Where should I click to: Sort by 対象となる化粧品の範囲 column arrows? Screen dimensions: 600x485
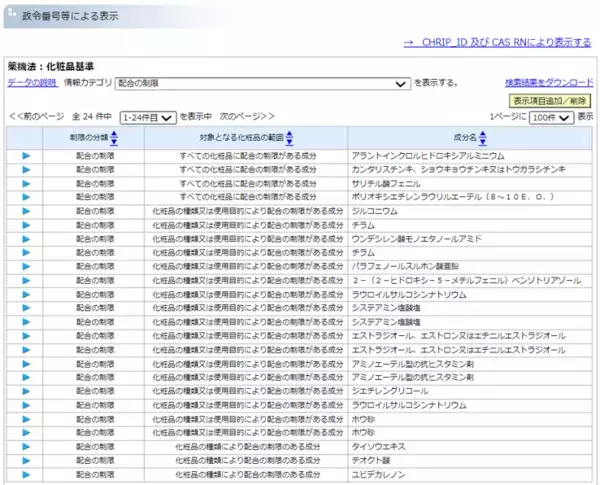click(x=289, y=138)
